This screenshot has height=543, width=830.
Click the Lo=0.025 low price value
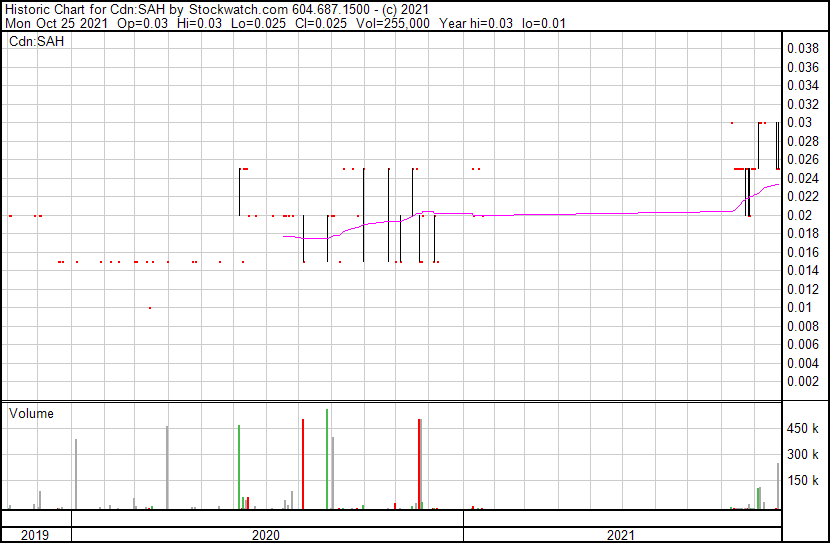pos(258,24)
